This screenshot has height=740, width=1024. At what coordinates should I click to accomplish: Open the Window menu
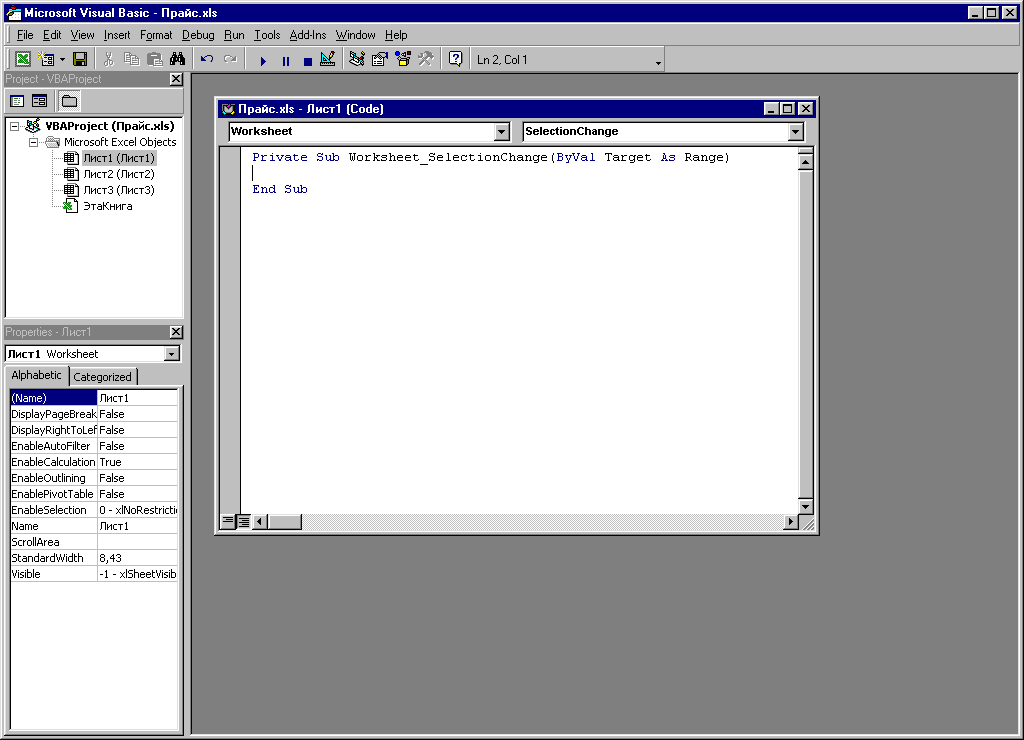355,35
